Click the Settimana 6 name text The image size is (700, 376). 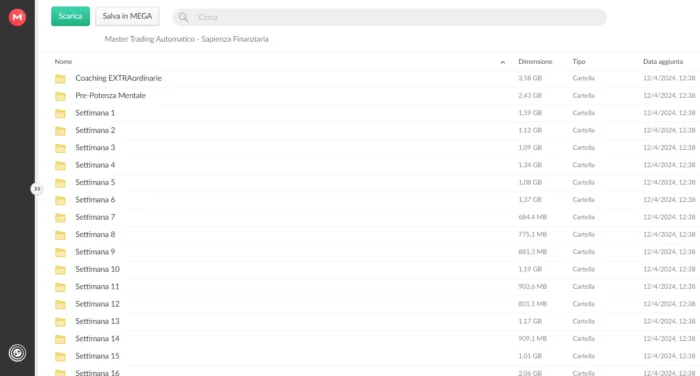click(95, 200)
